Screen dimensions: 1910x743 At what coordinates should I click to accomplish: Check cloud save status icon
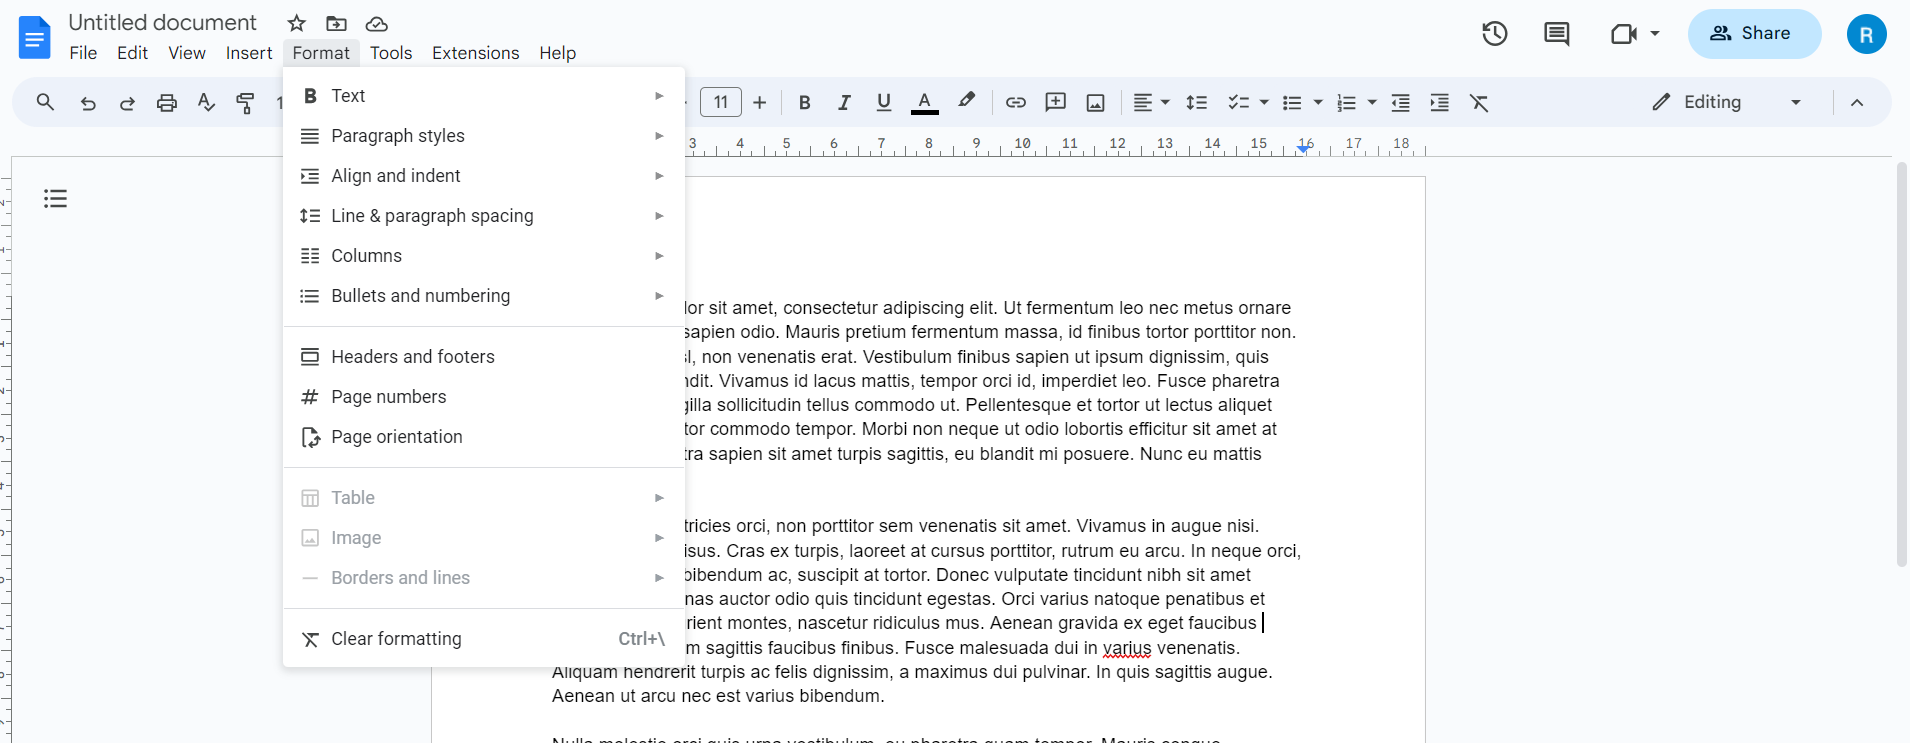pos(376,23)
